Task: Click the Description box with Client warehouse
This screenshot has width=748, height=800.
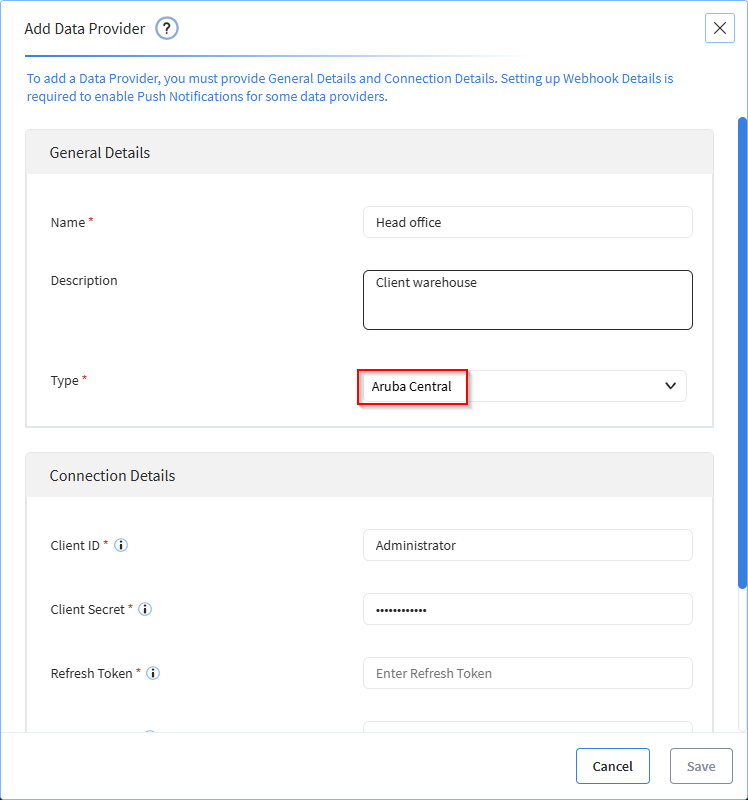Action: pyautogui.click(x=528, y=300)
